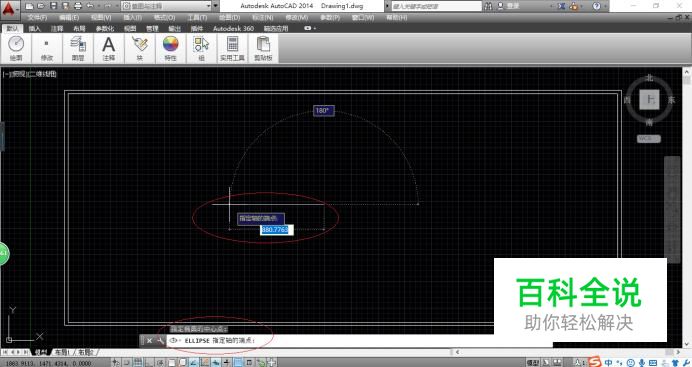Toggle the snap mode status bar button
The image size is (692, 367).
tap(127, 363)
